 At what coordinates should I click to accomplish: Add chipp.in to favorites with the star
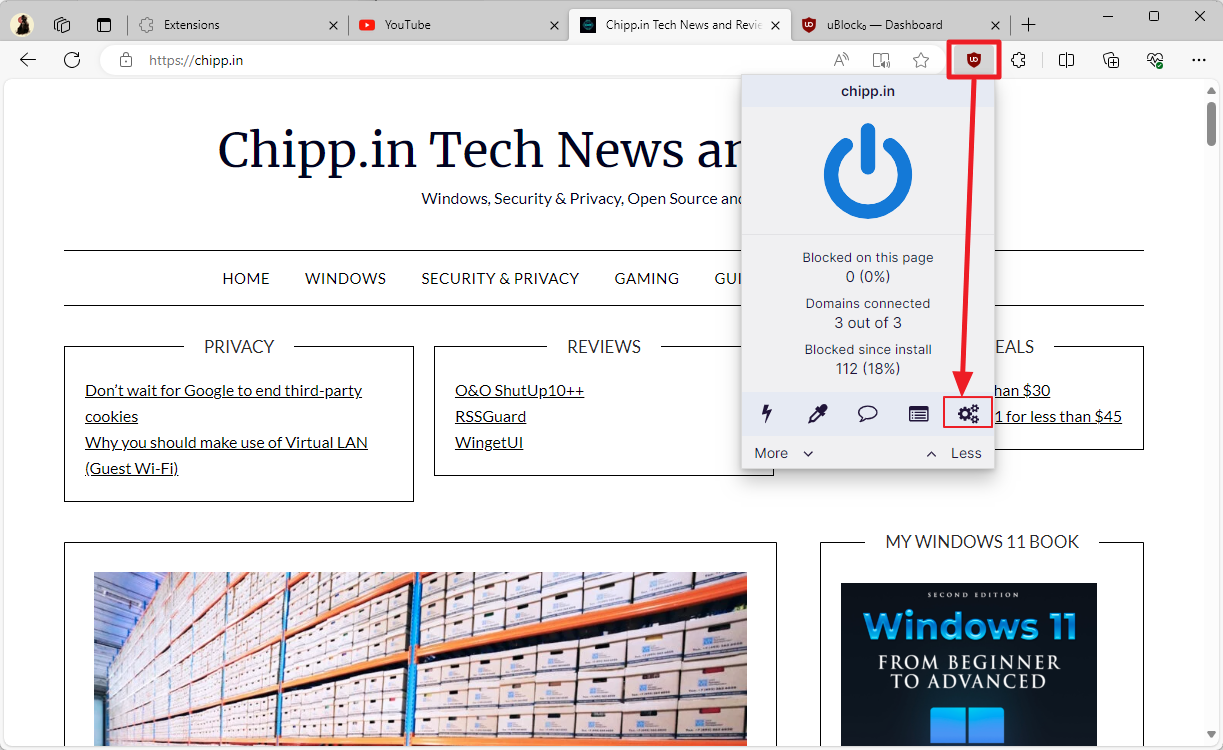(921, 60)
